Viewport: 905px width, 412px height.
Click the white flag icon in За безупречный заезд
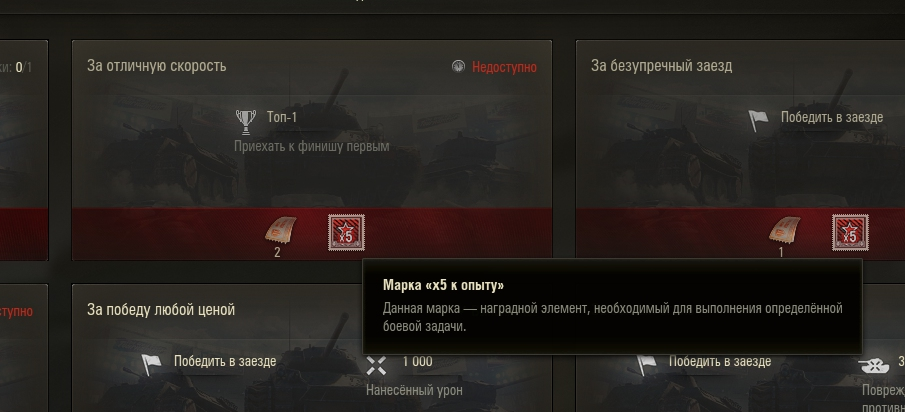point(758,121)
